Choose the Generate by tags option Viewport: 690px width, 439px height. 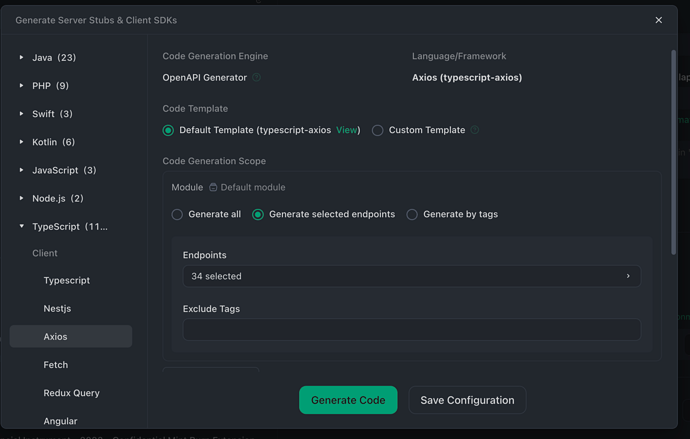tap(412, 215)
